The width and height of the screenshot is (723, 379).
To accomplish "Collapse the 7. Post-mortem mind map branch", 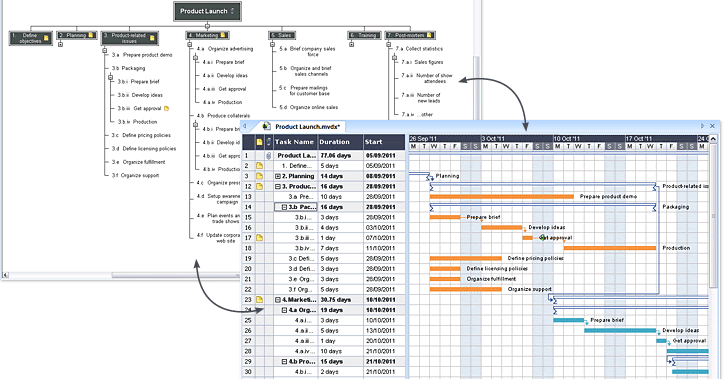I will click(389, 45).
